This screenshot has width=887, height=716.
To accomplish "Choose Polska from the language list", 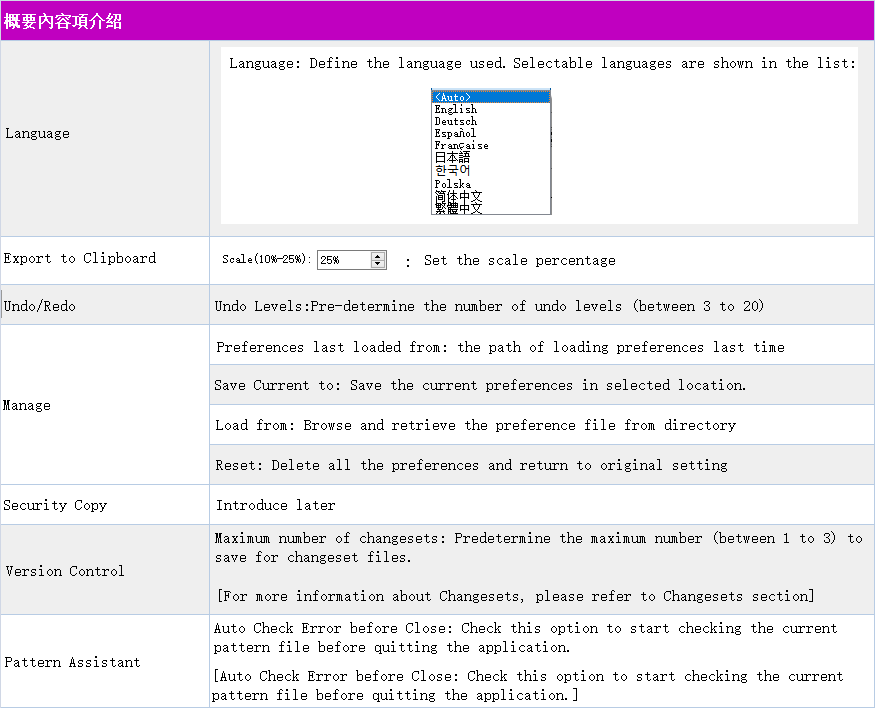I will click(x=452, y=184).
